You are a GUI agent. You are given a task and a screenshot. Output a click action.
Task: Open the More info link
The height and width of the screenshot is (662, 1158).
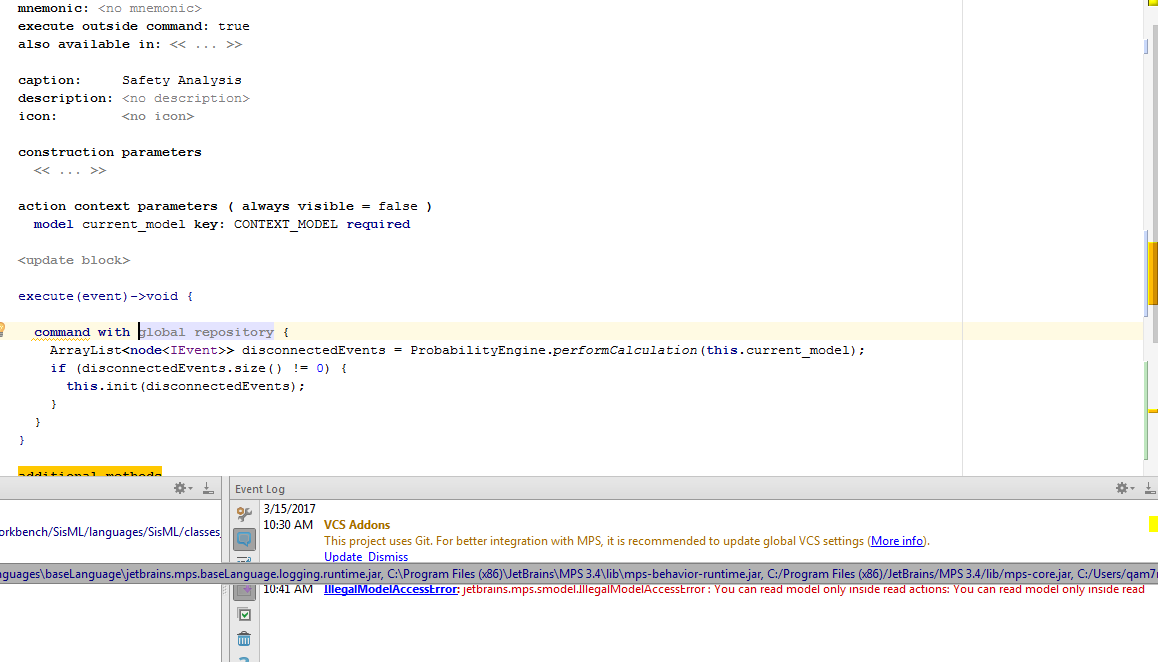click(897, 541)
